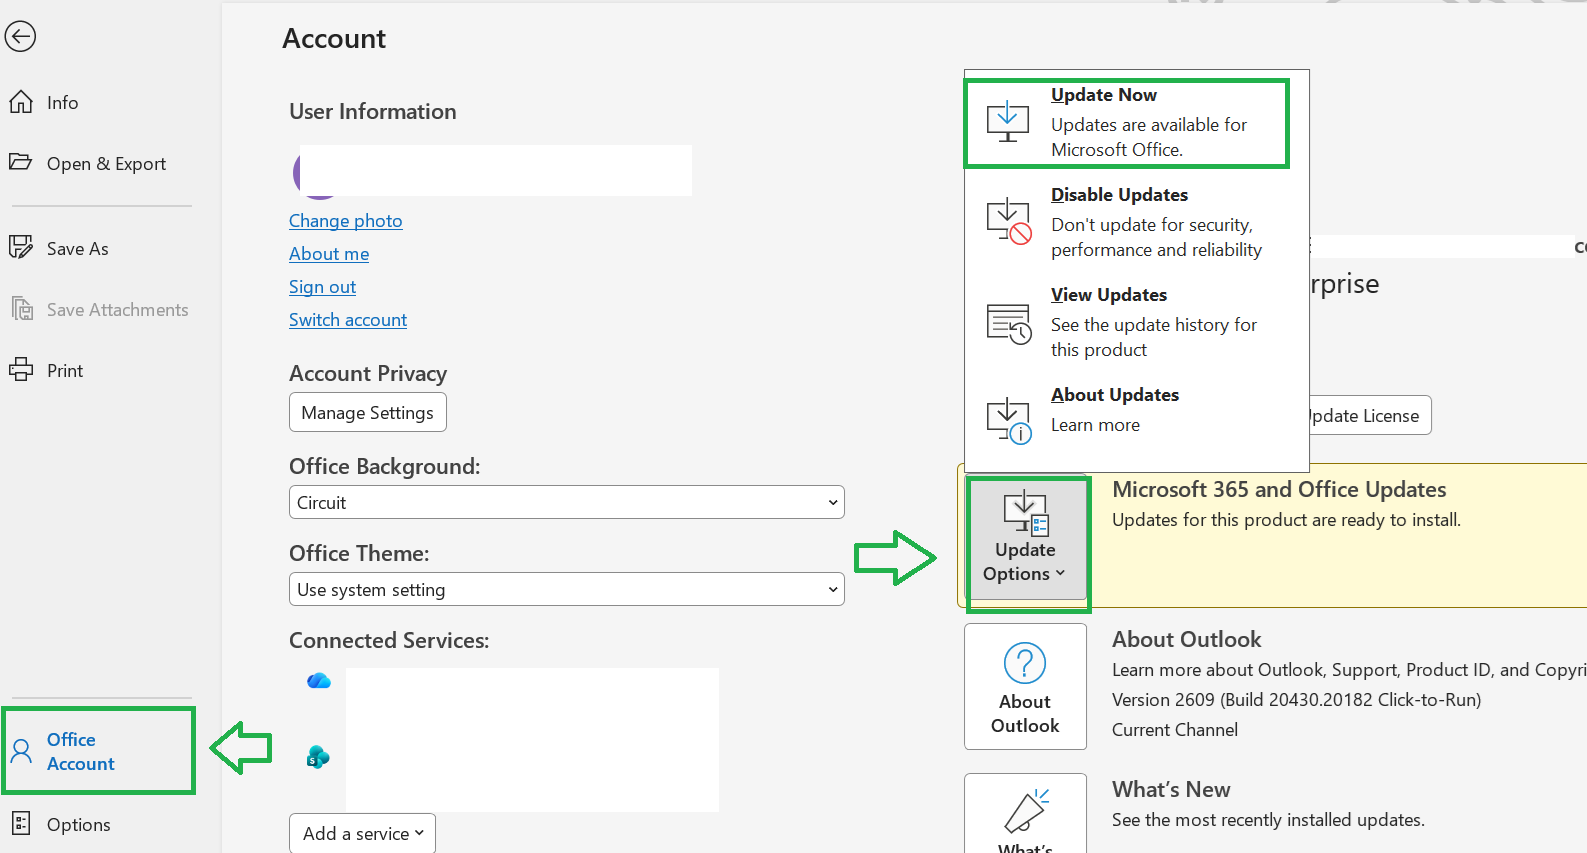Click the 'Version 2609 (Build 20430.20182 Click-to-Run)' text
This screenshot has height=853, width=1587.
[1297, 700]
